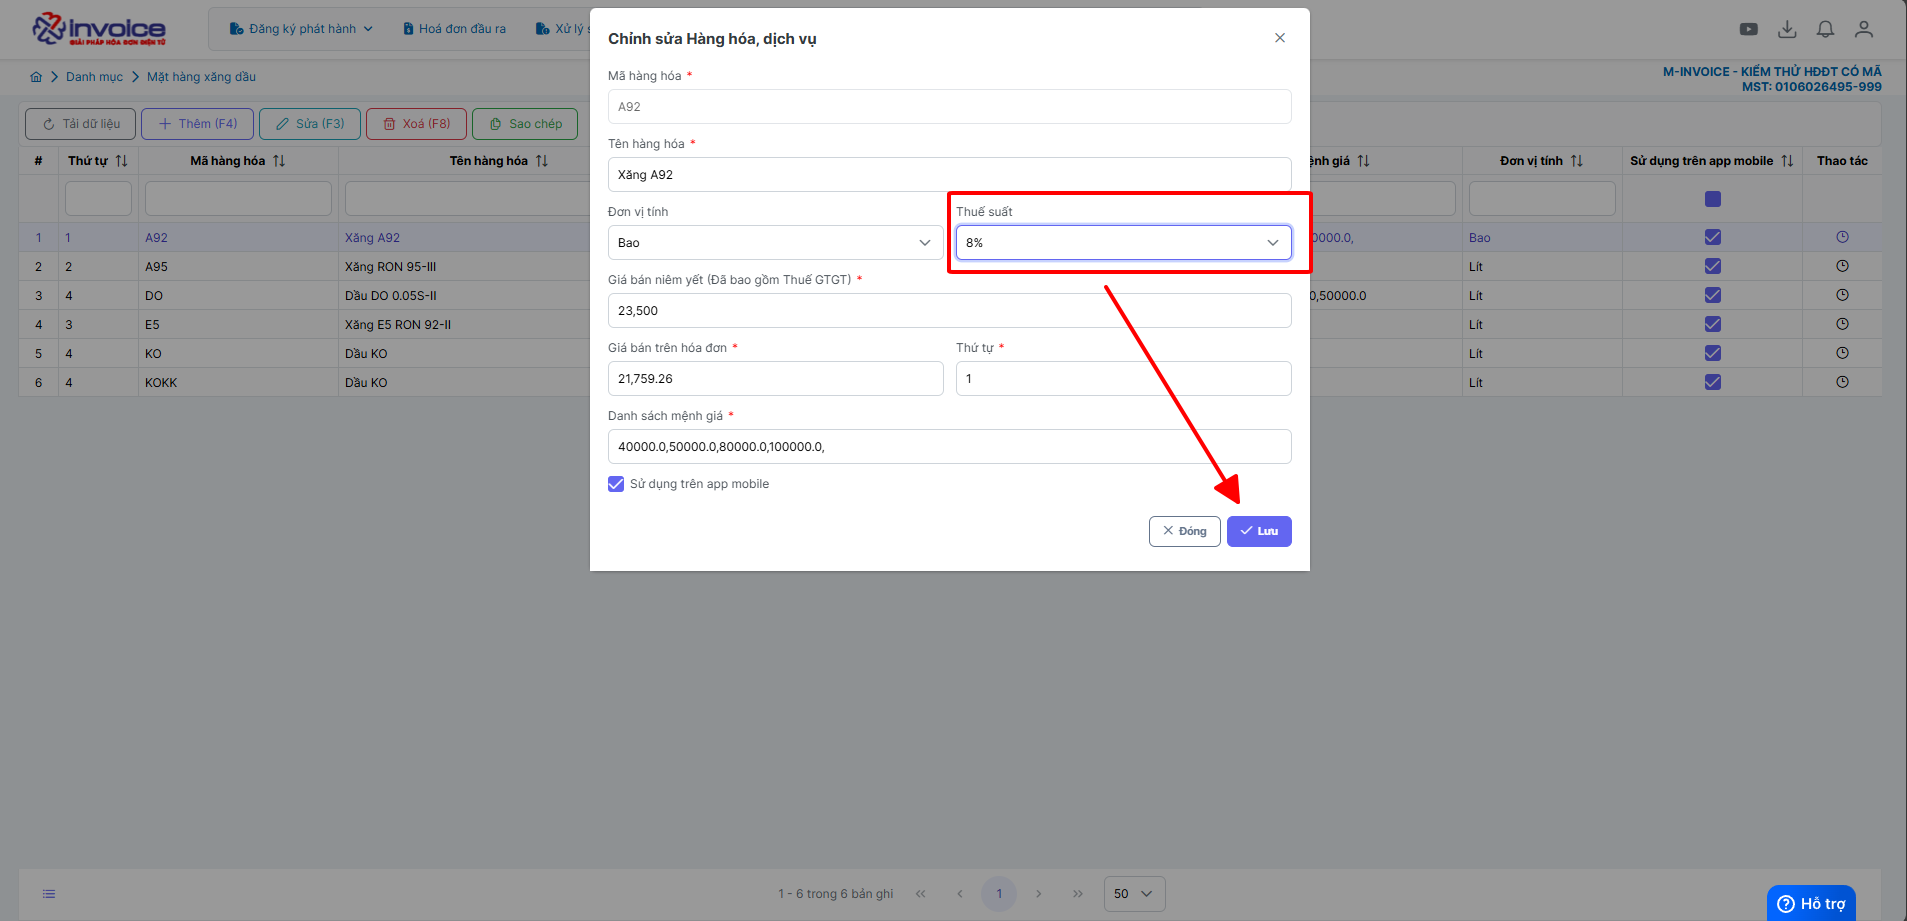Toggle Sử dụng trên app mobile checkbox in dialog
The height and width of the screenshot is (921, 1907).
616,484
